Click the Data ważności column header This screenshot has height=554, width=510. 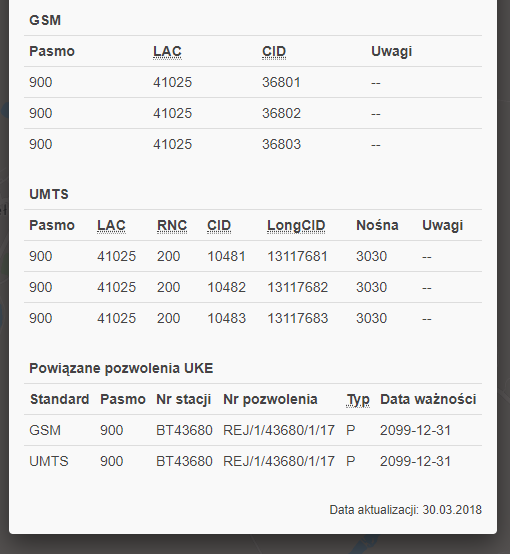pyautogui.click(x=428, y=400)
